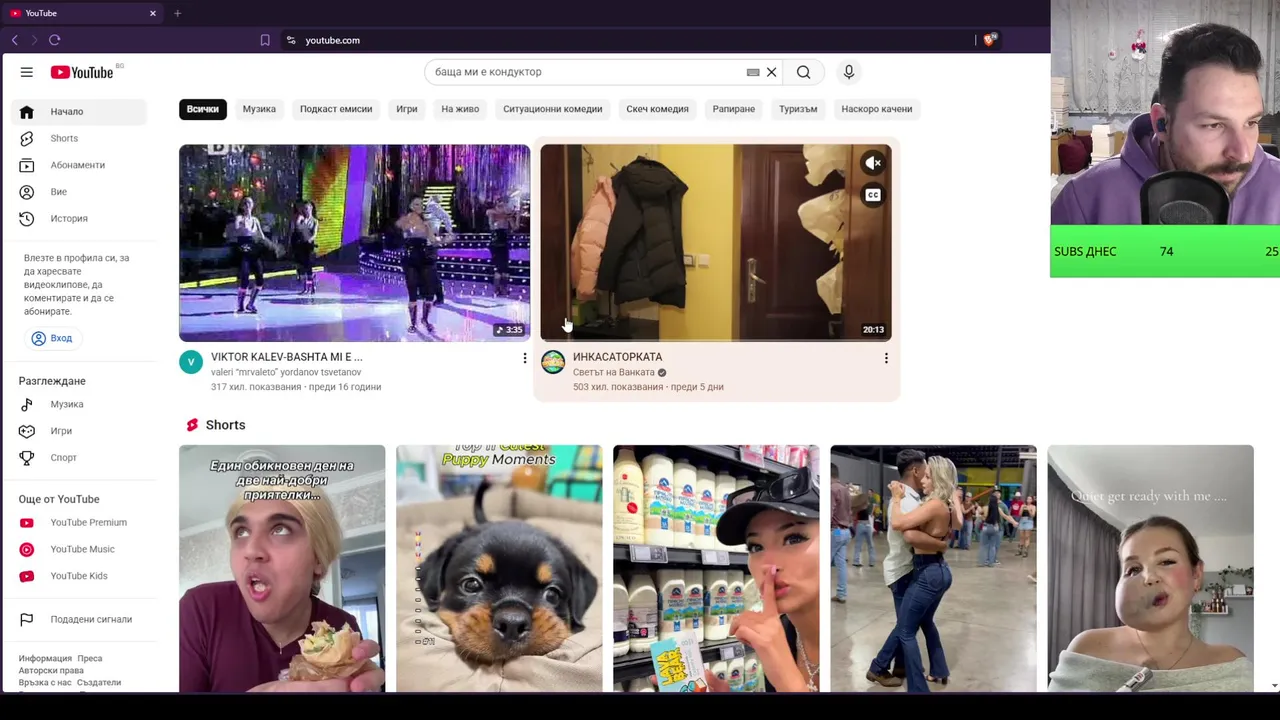Viewport: 1280px width, 720px height.
Task: Bookmark this page icon
Action: 265,40
